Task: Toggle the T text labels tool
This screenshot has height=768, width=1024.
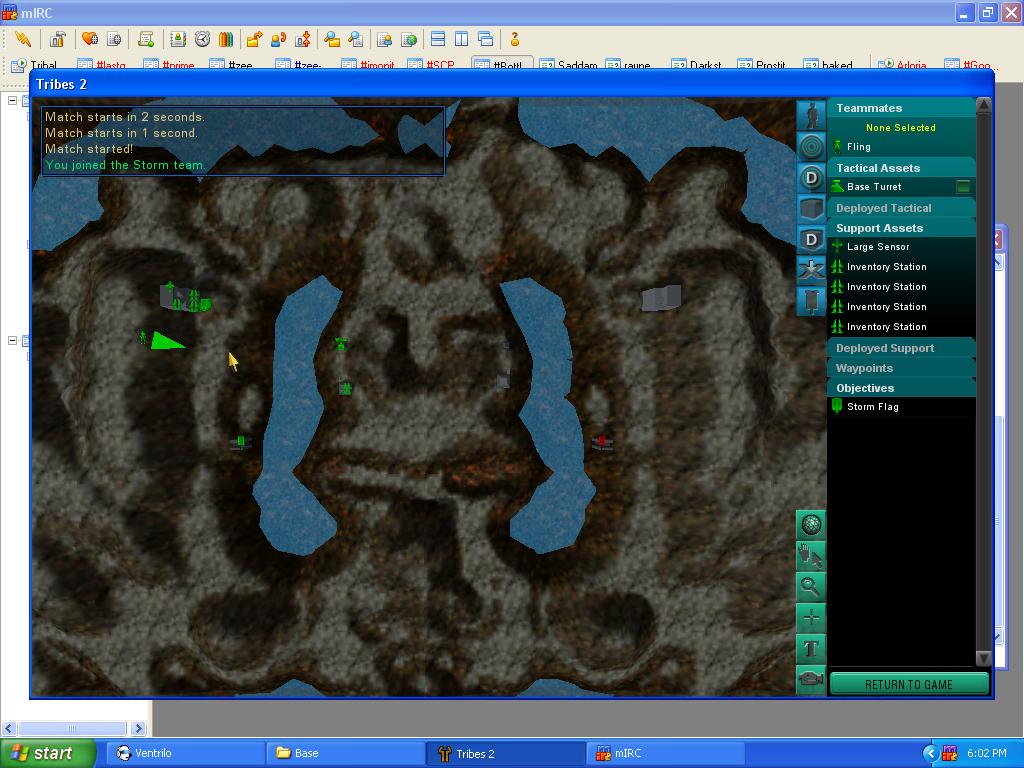Action: pos(811,648)
